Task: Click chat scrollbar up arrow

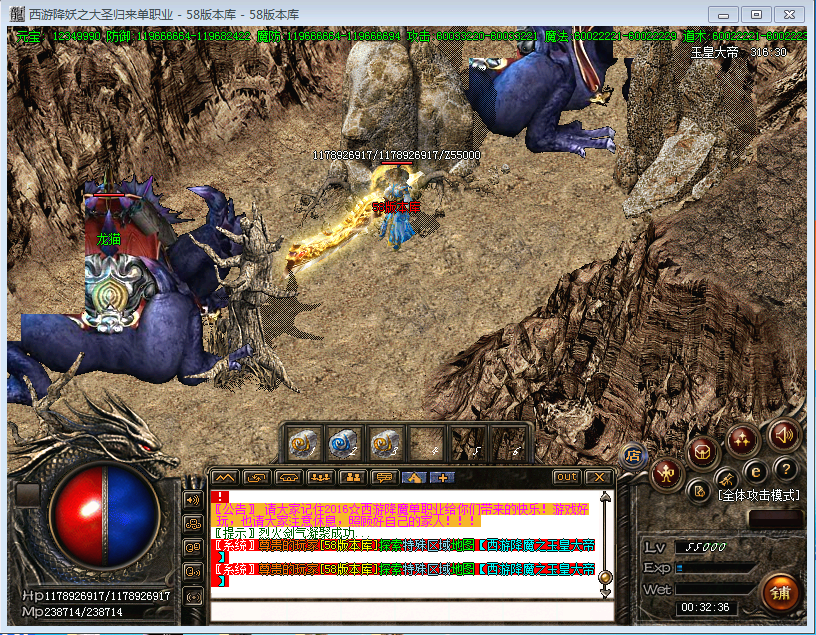Action: click(x=605, y=497)
